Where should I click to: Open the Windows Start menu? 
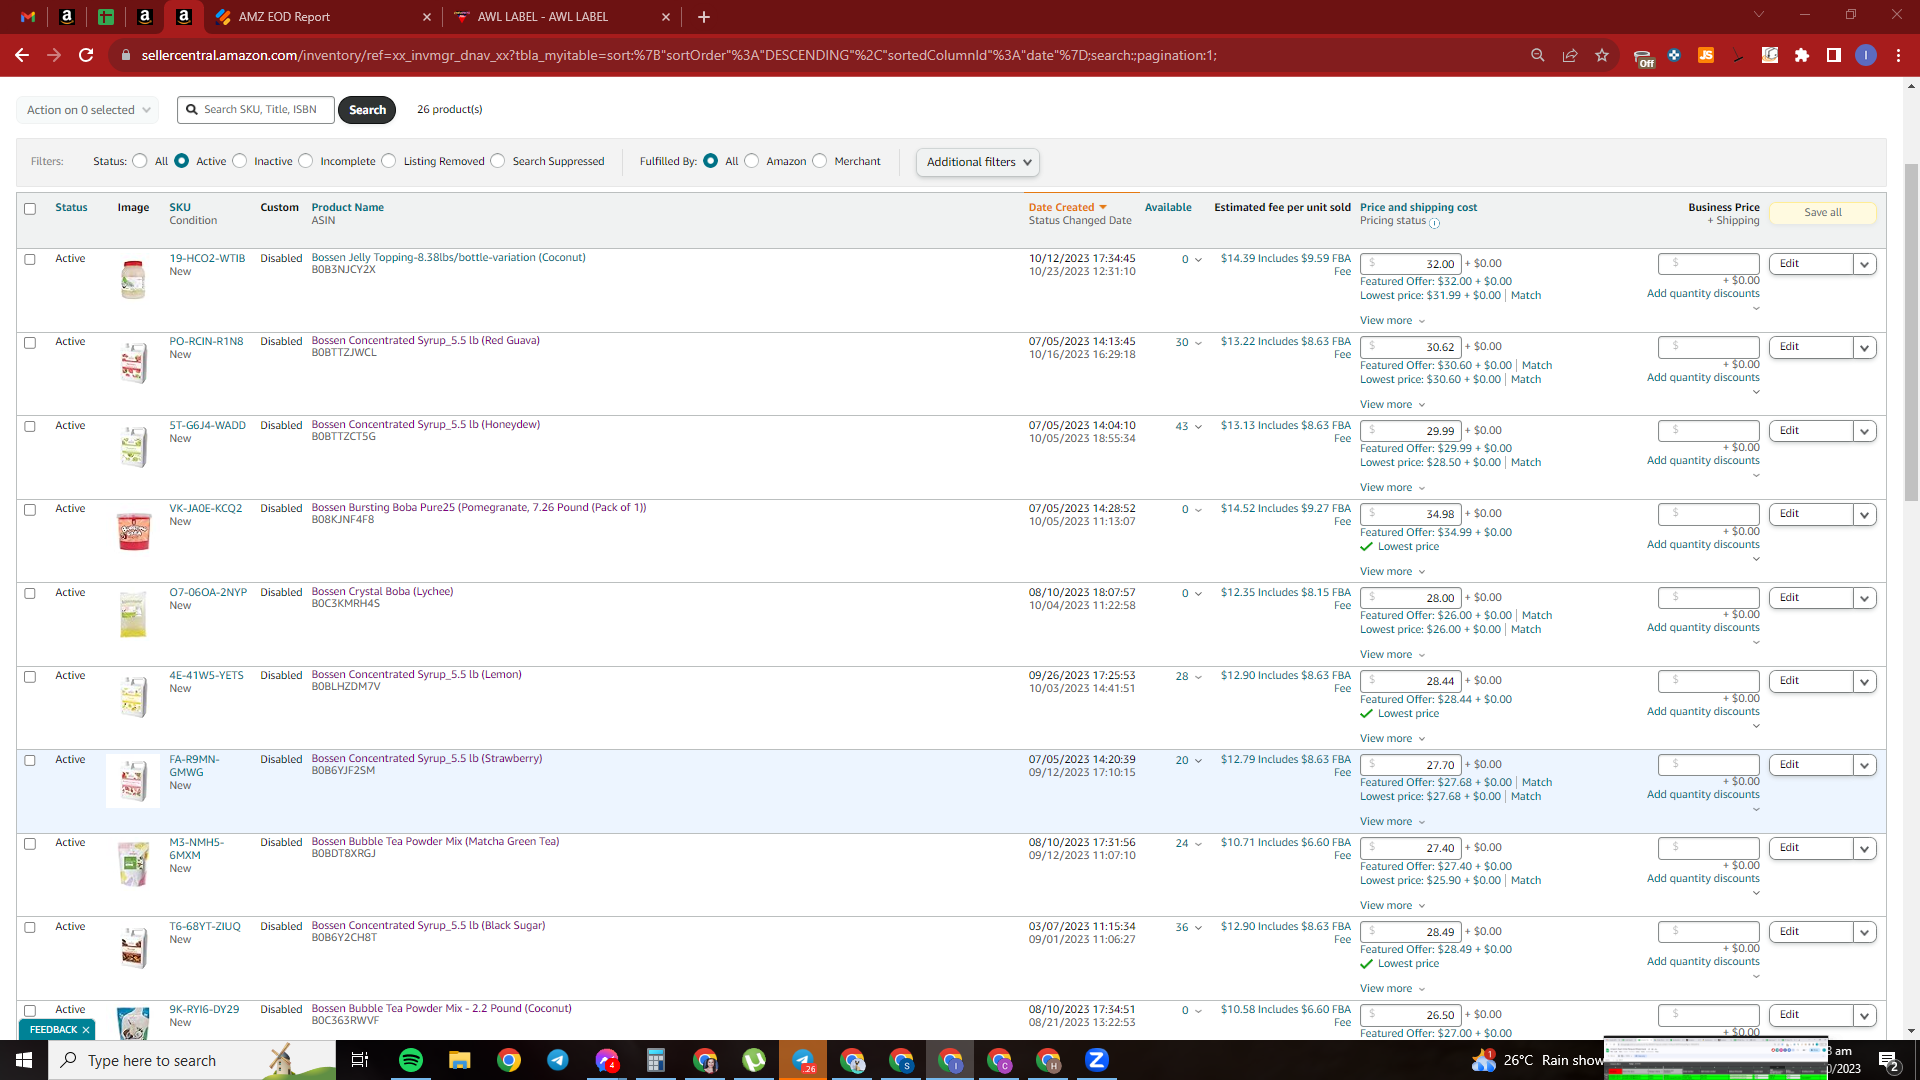24,1060
